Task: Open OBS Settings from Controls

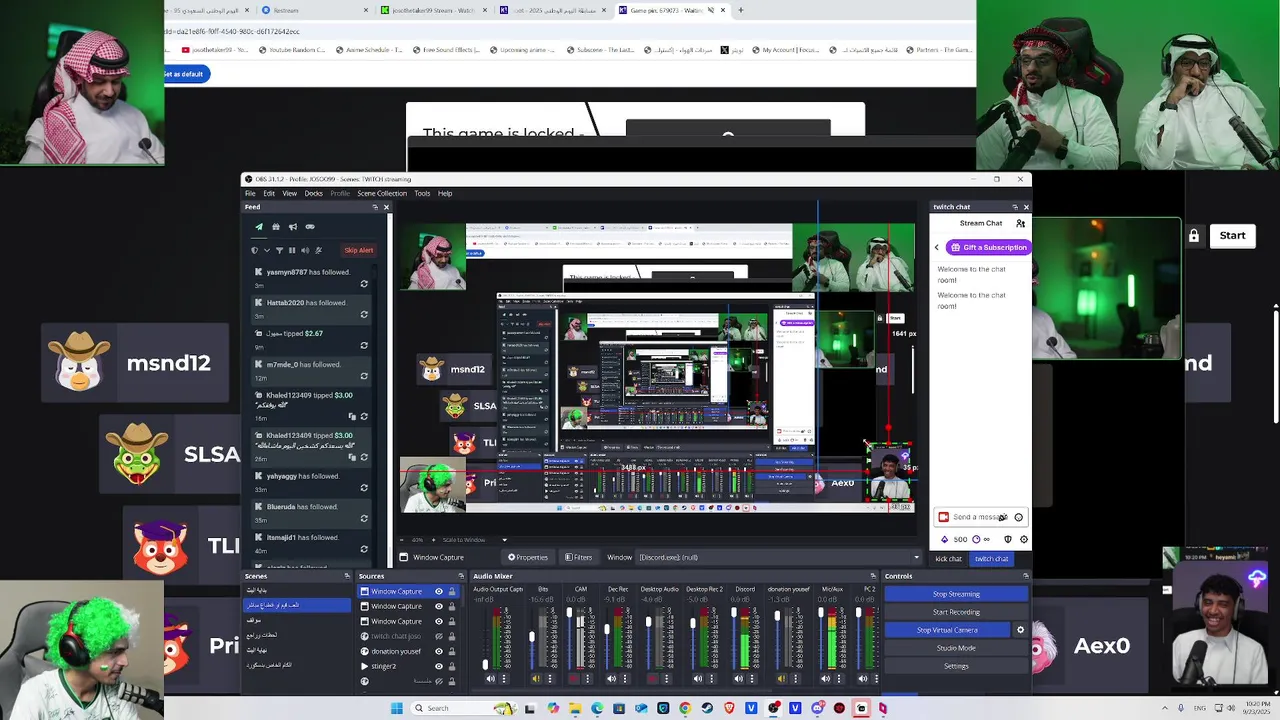Action: pos(956,666)
